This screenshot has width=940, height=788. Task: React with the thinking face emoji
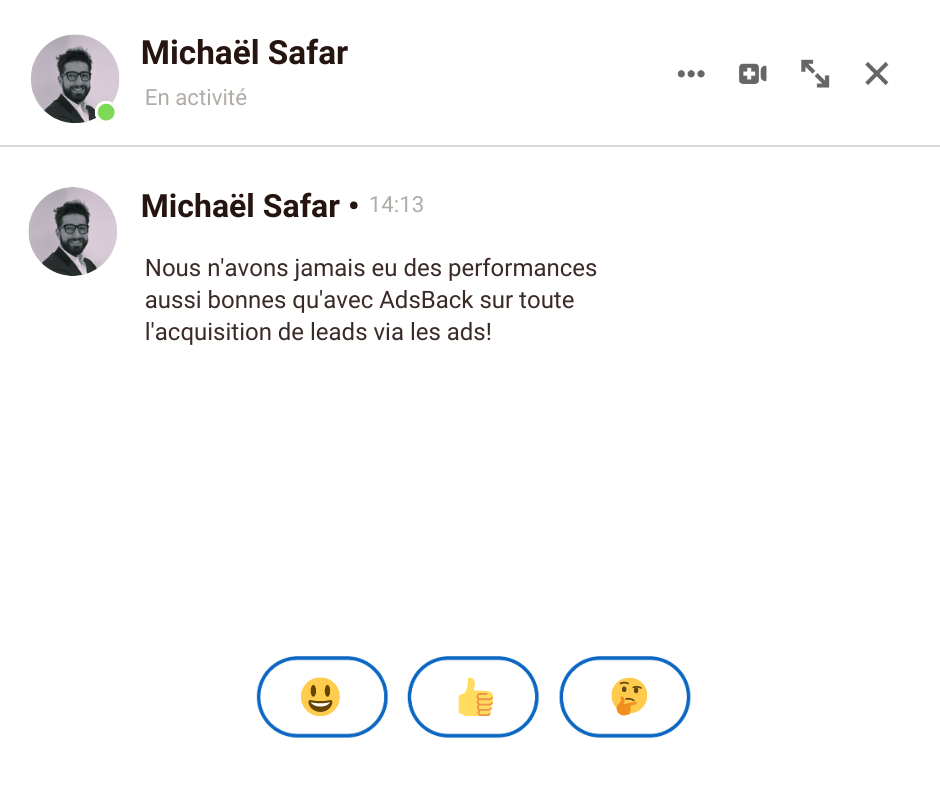(625, 696)
